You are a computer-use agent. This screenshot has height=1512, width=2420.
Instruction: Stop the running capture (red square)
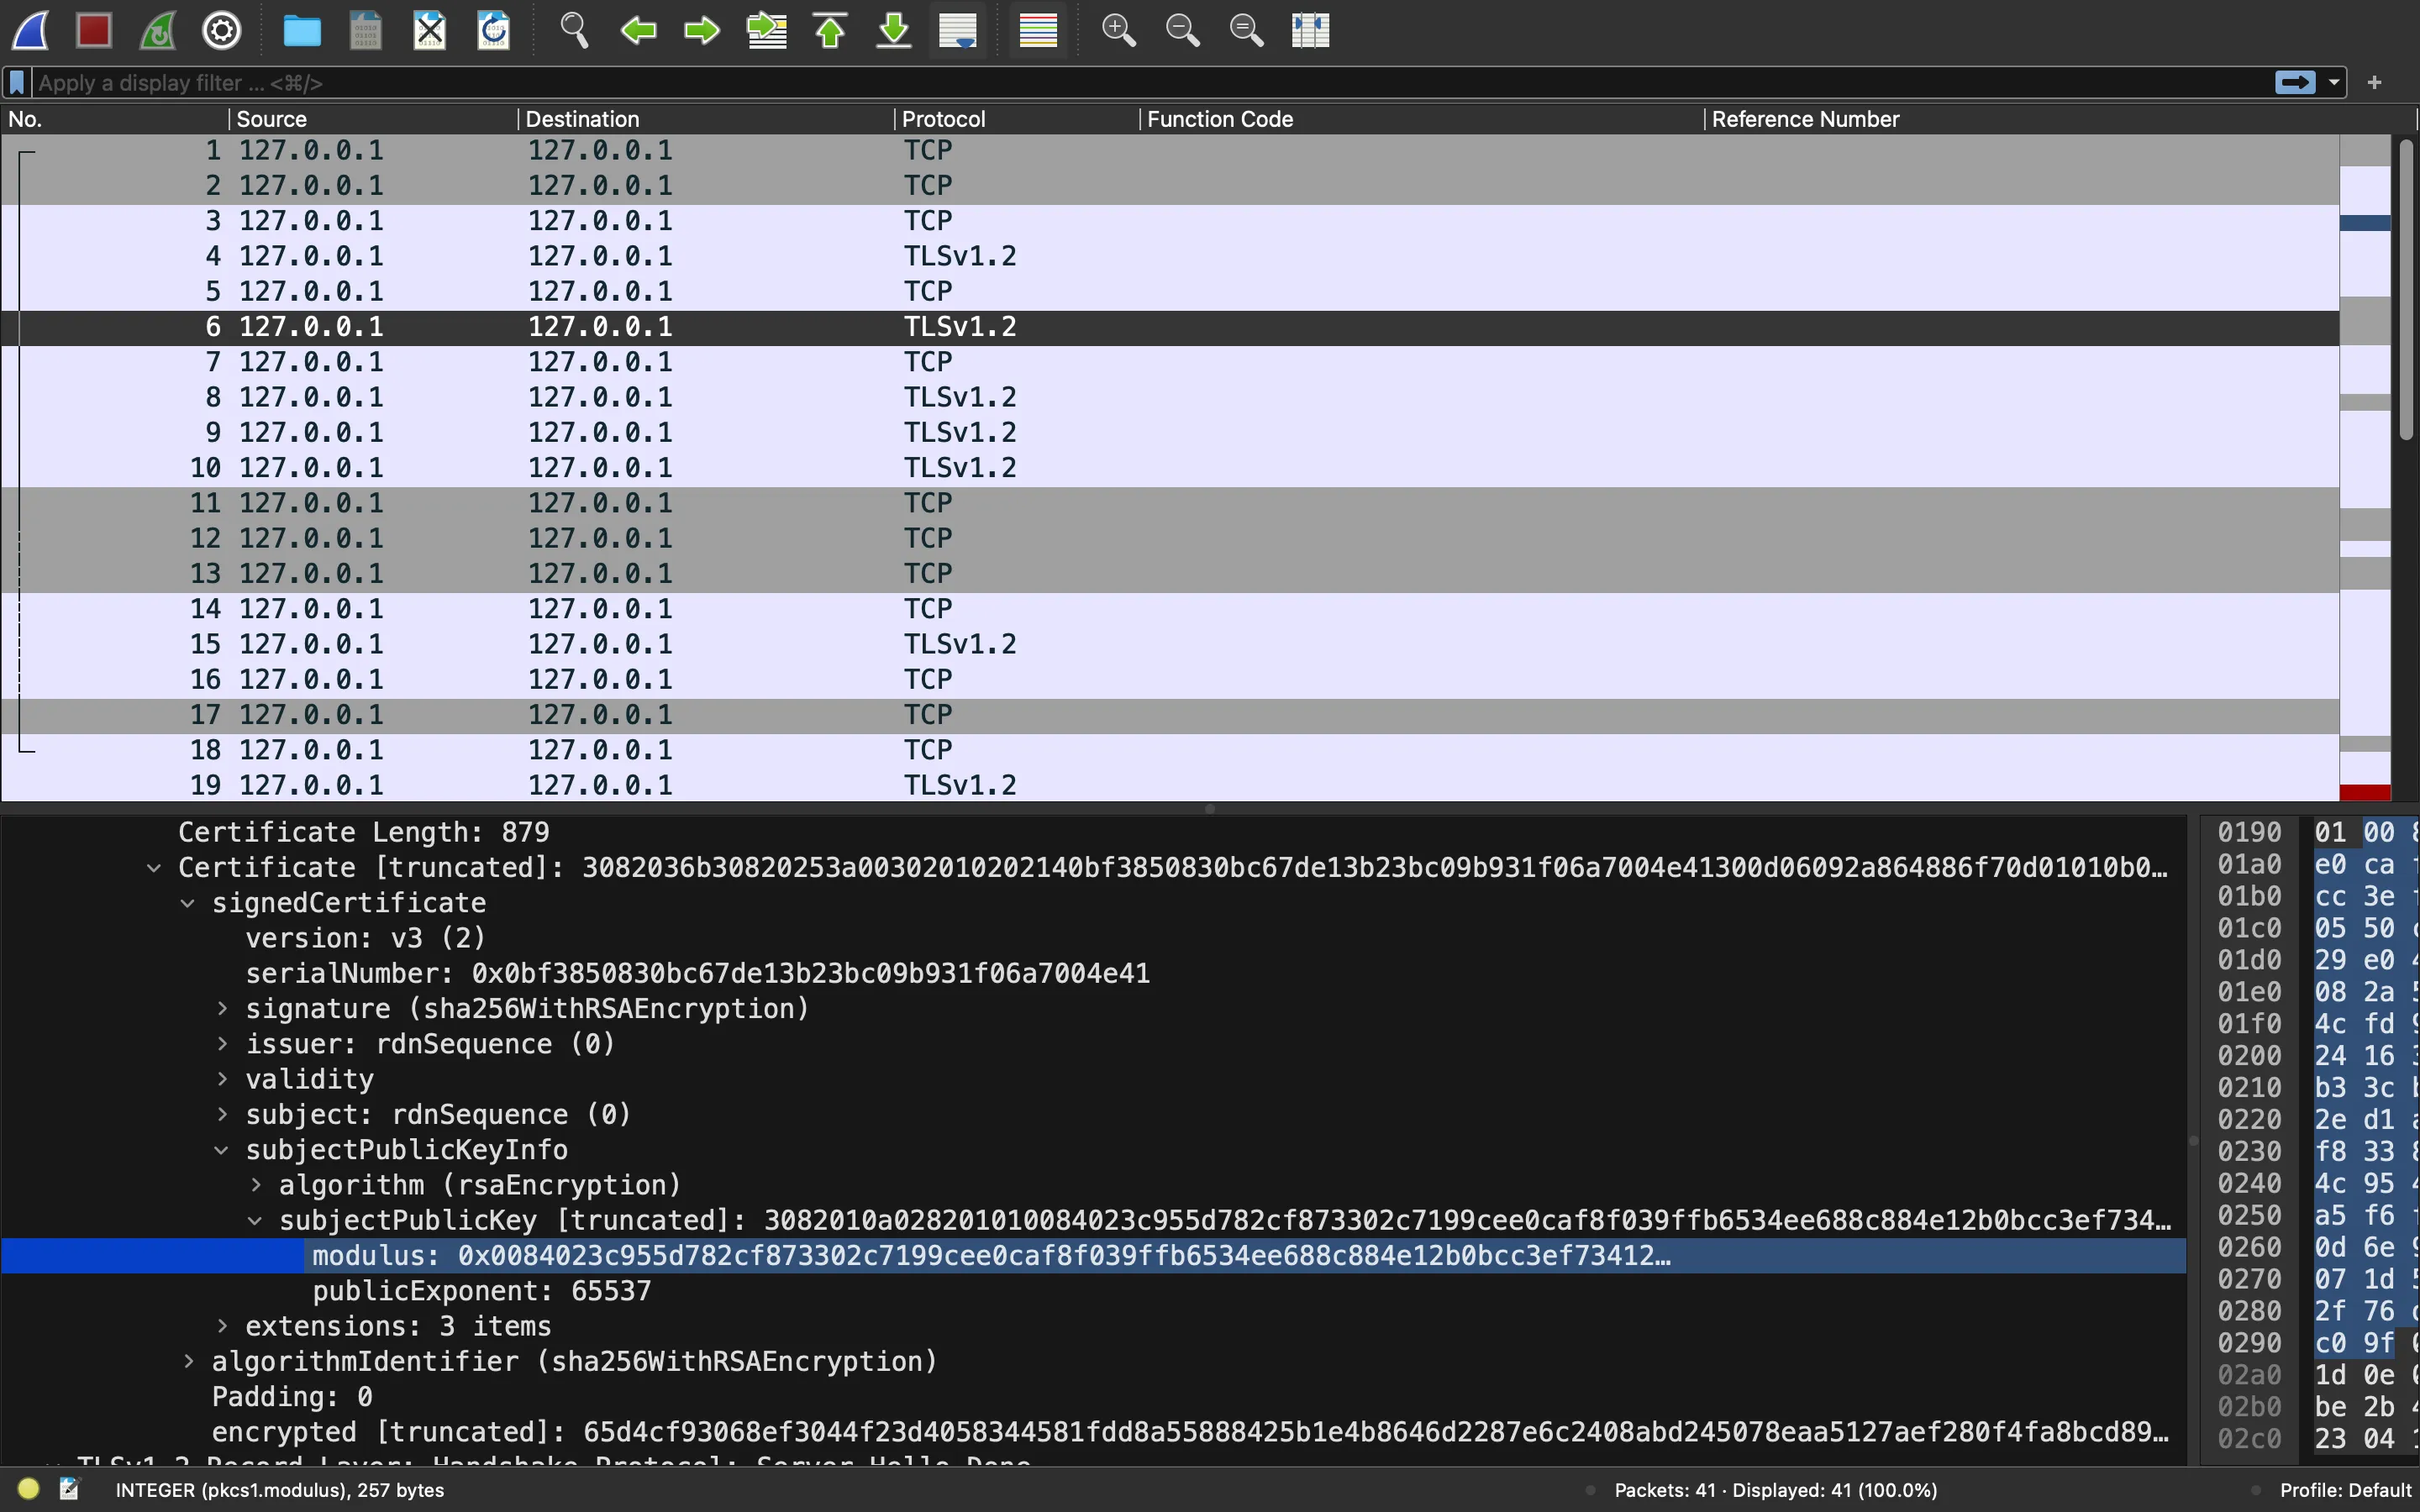point(94,30)
